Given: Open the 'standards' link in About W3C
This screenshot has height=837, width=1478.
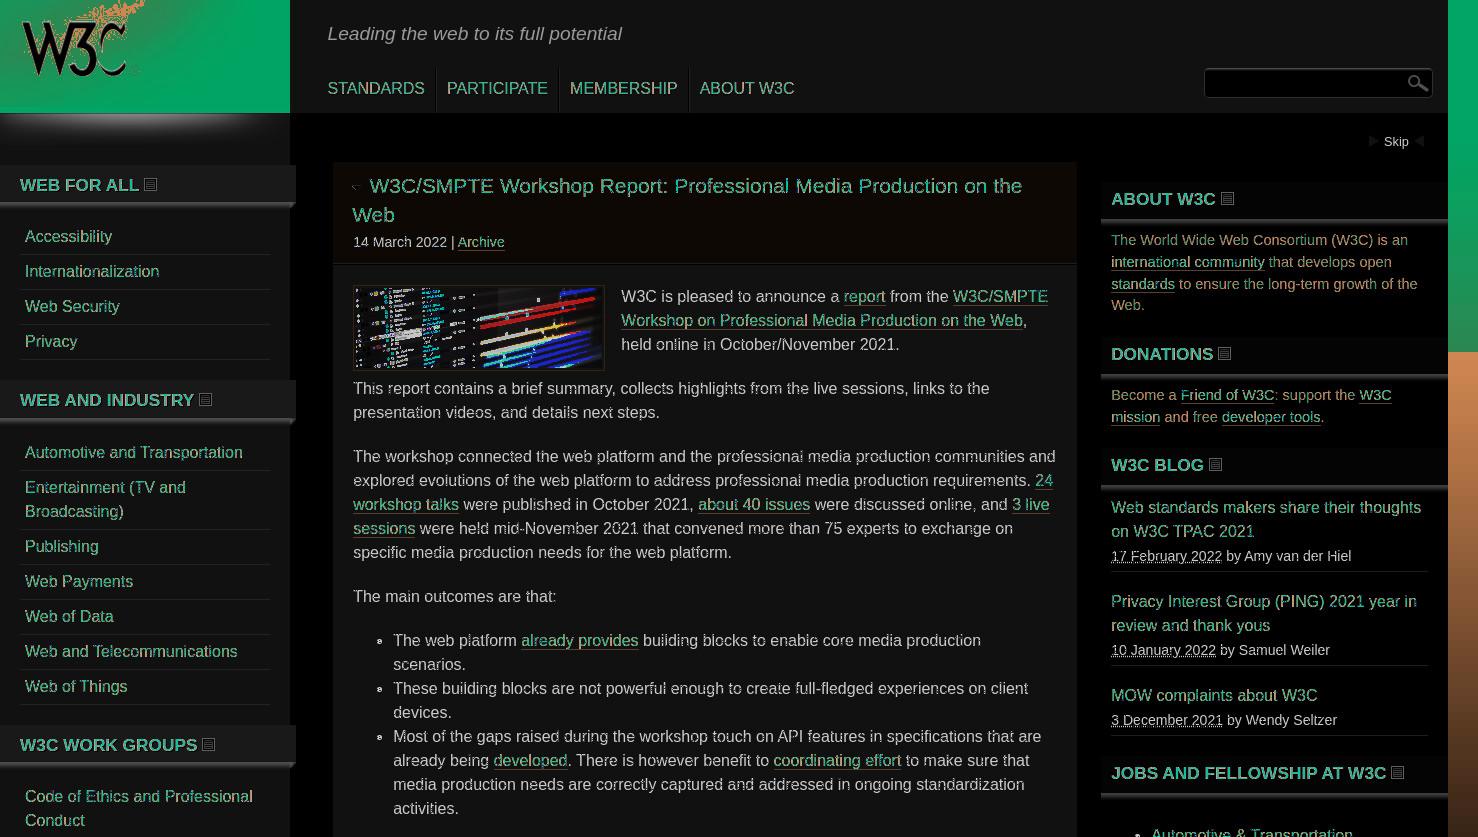Looking at the screenshot, I should tap(1143, 284).
